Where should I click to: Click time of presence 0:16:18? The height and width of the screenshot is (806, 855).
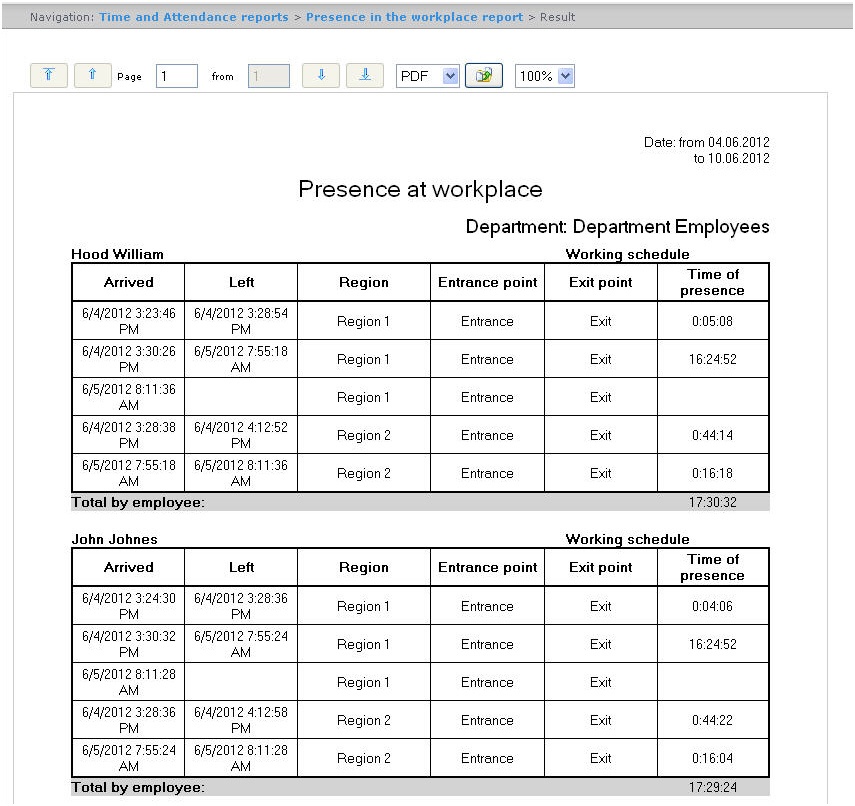click(712, 473)
